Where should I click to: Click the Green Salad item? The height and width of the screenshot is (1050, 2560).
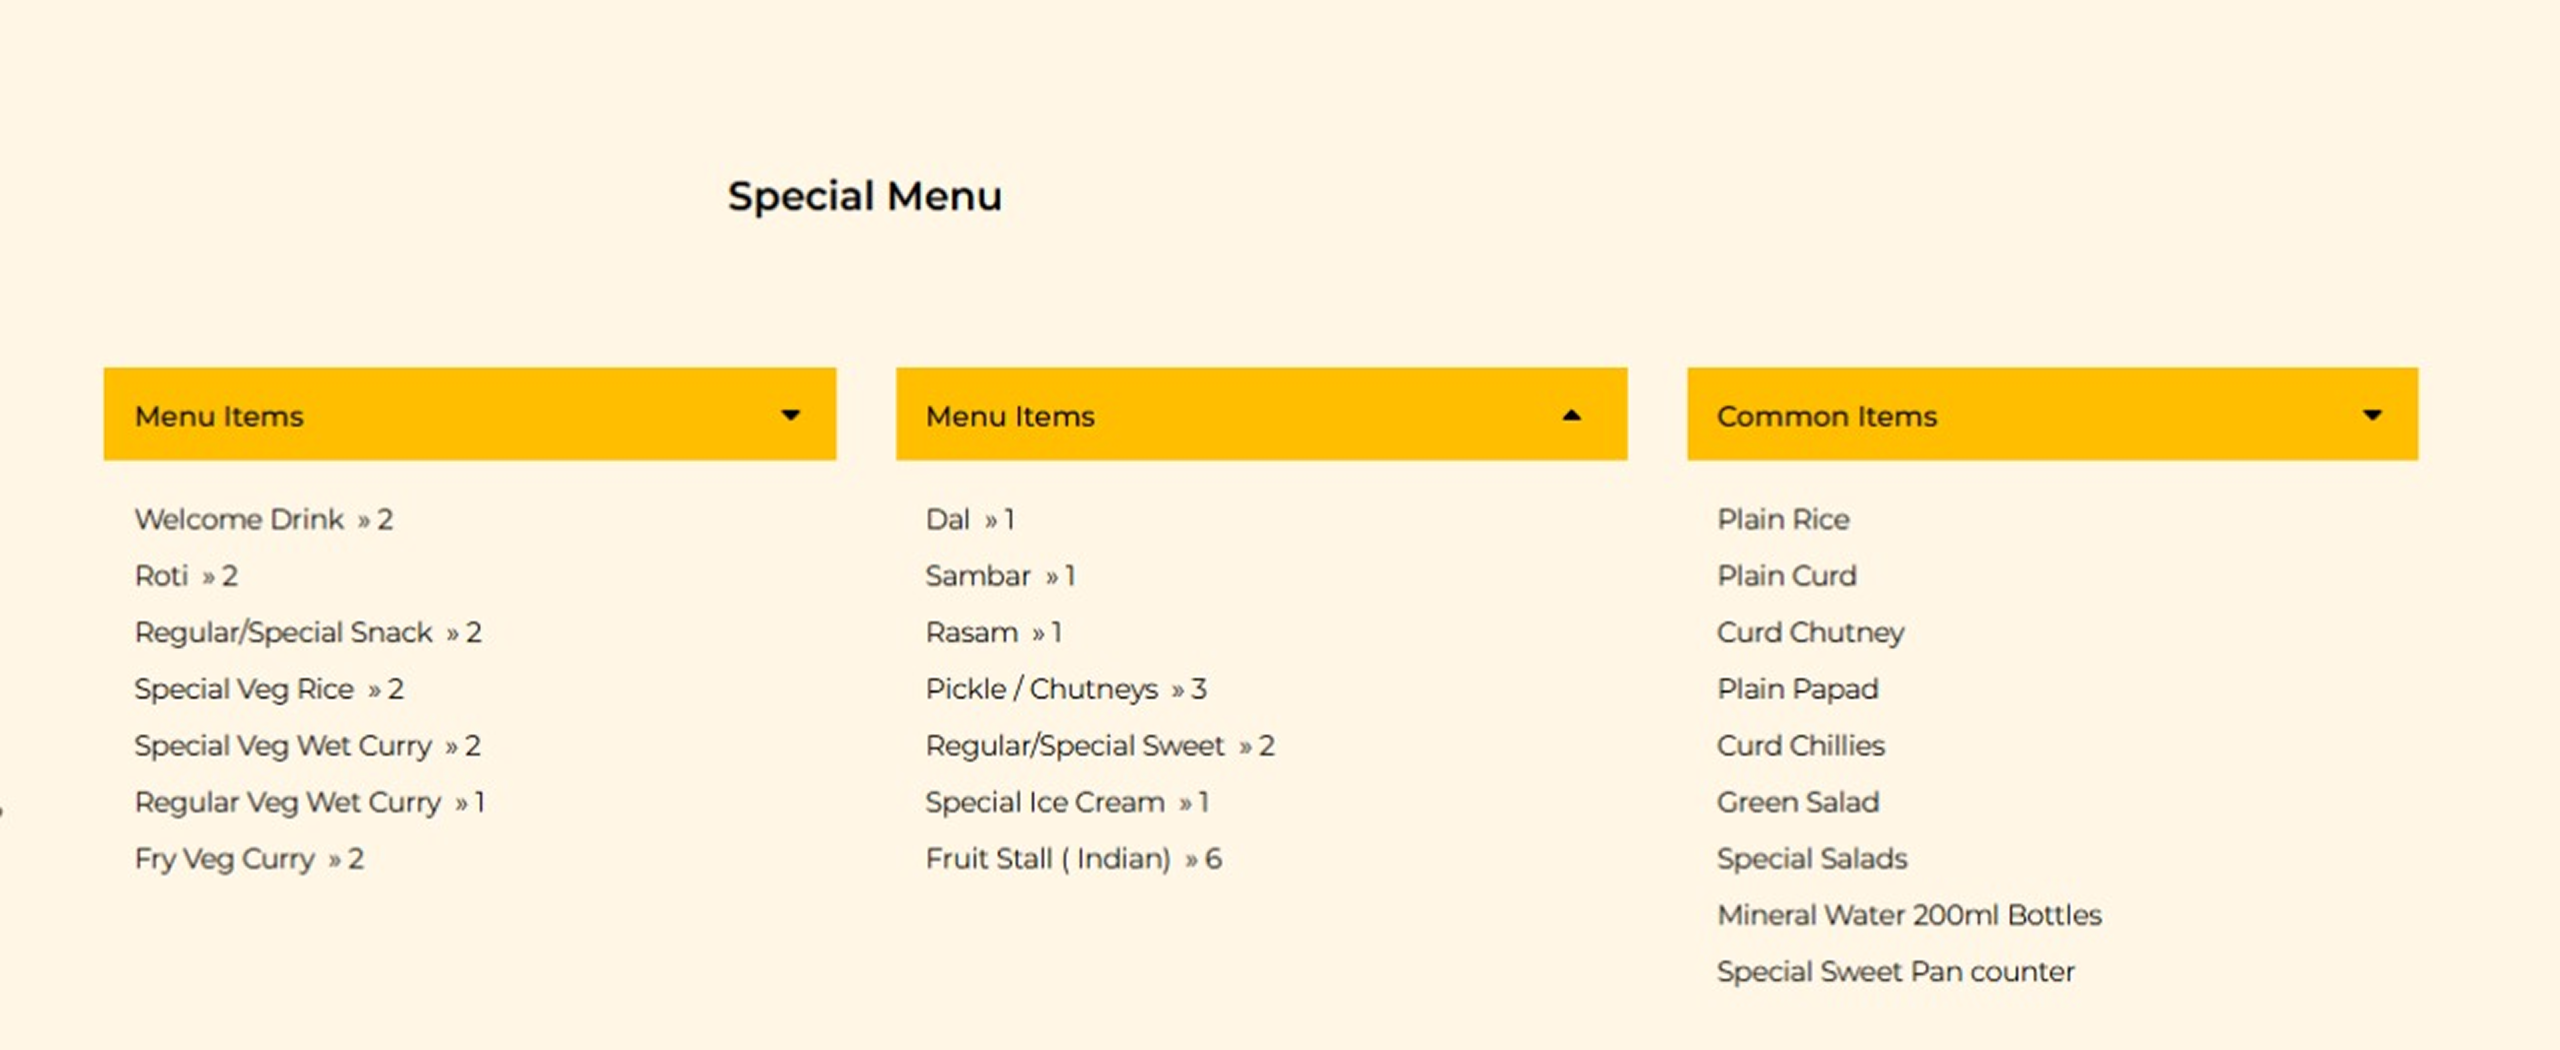(x=1798, y=802)
